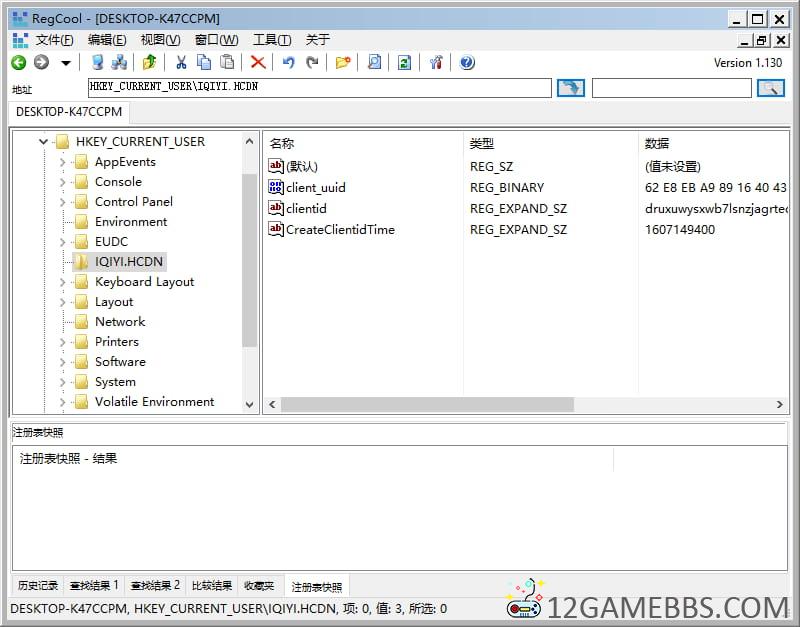Viewport: 800px width, 627px height.
Task: Open the 工具(T) menu
Action: (271, 40)
